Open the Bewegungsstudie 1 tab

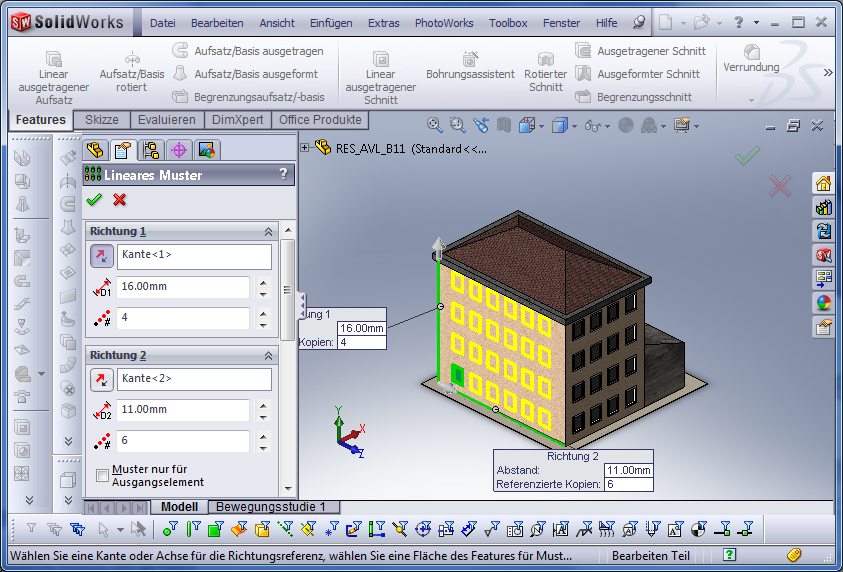pos(271,507)
